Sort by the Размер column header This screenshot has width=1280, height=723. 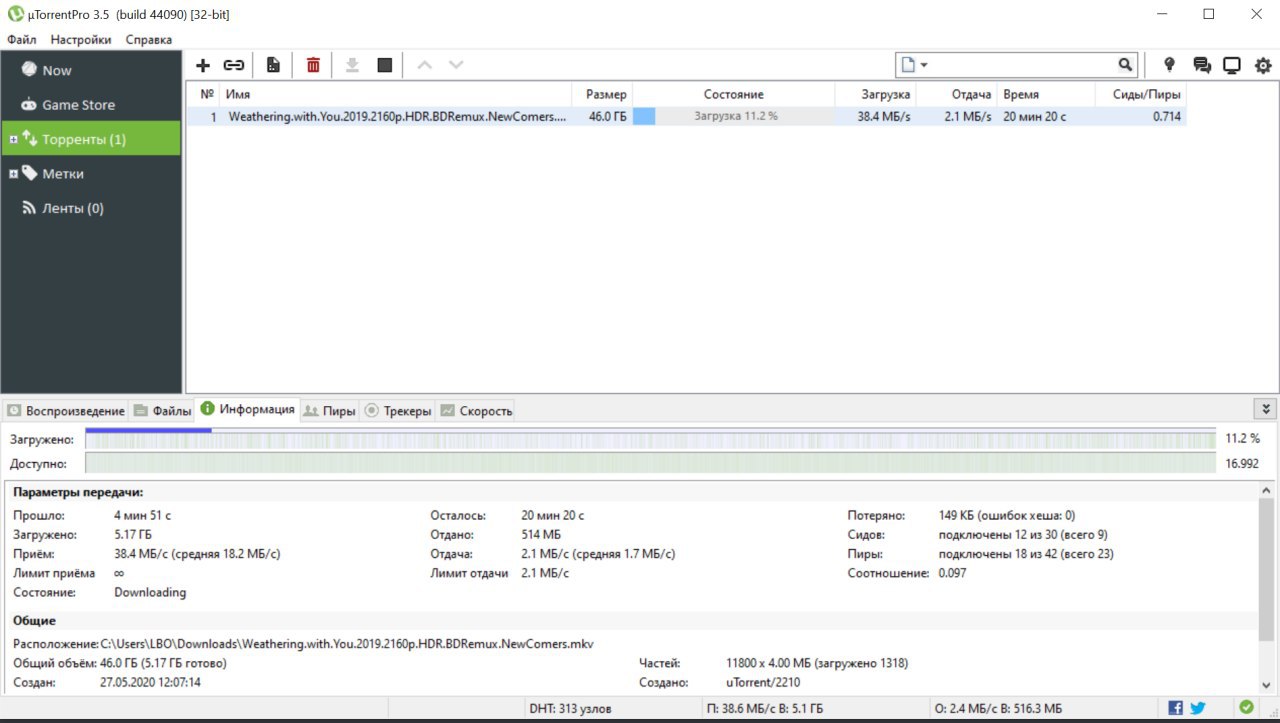[x=602, y=94]
